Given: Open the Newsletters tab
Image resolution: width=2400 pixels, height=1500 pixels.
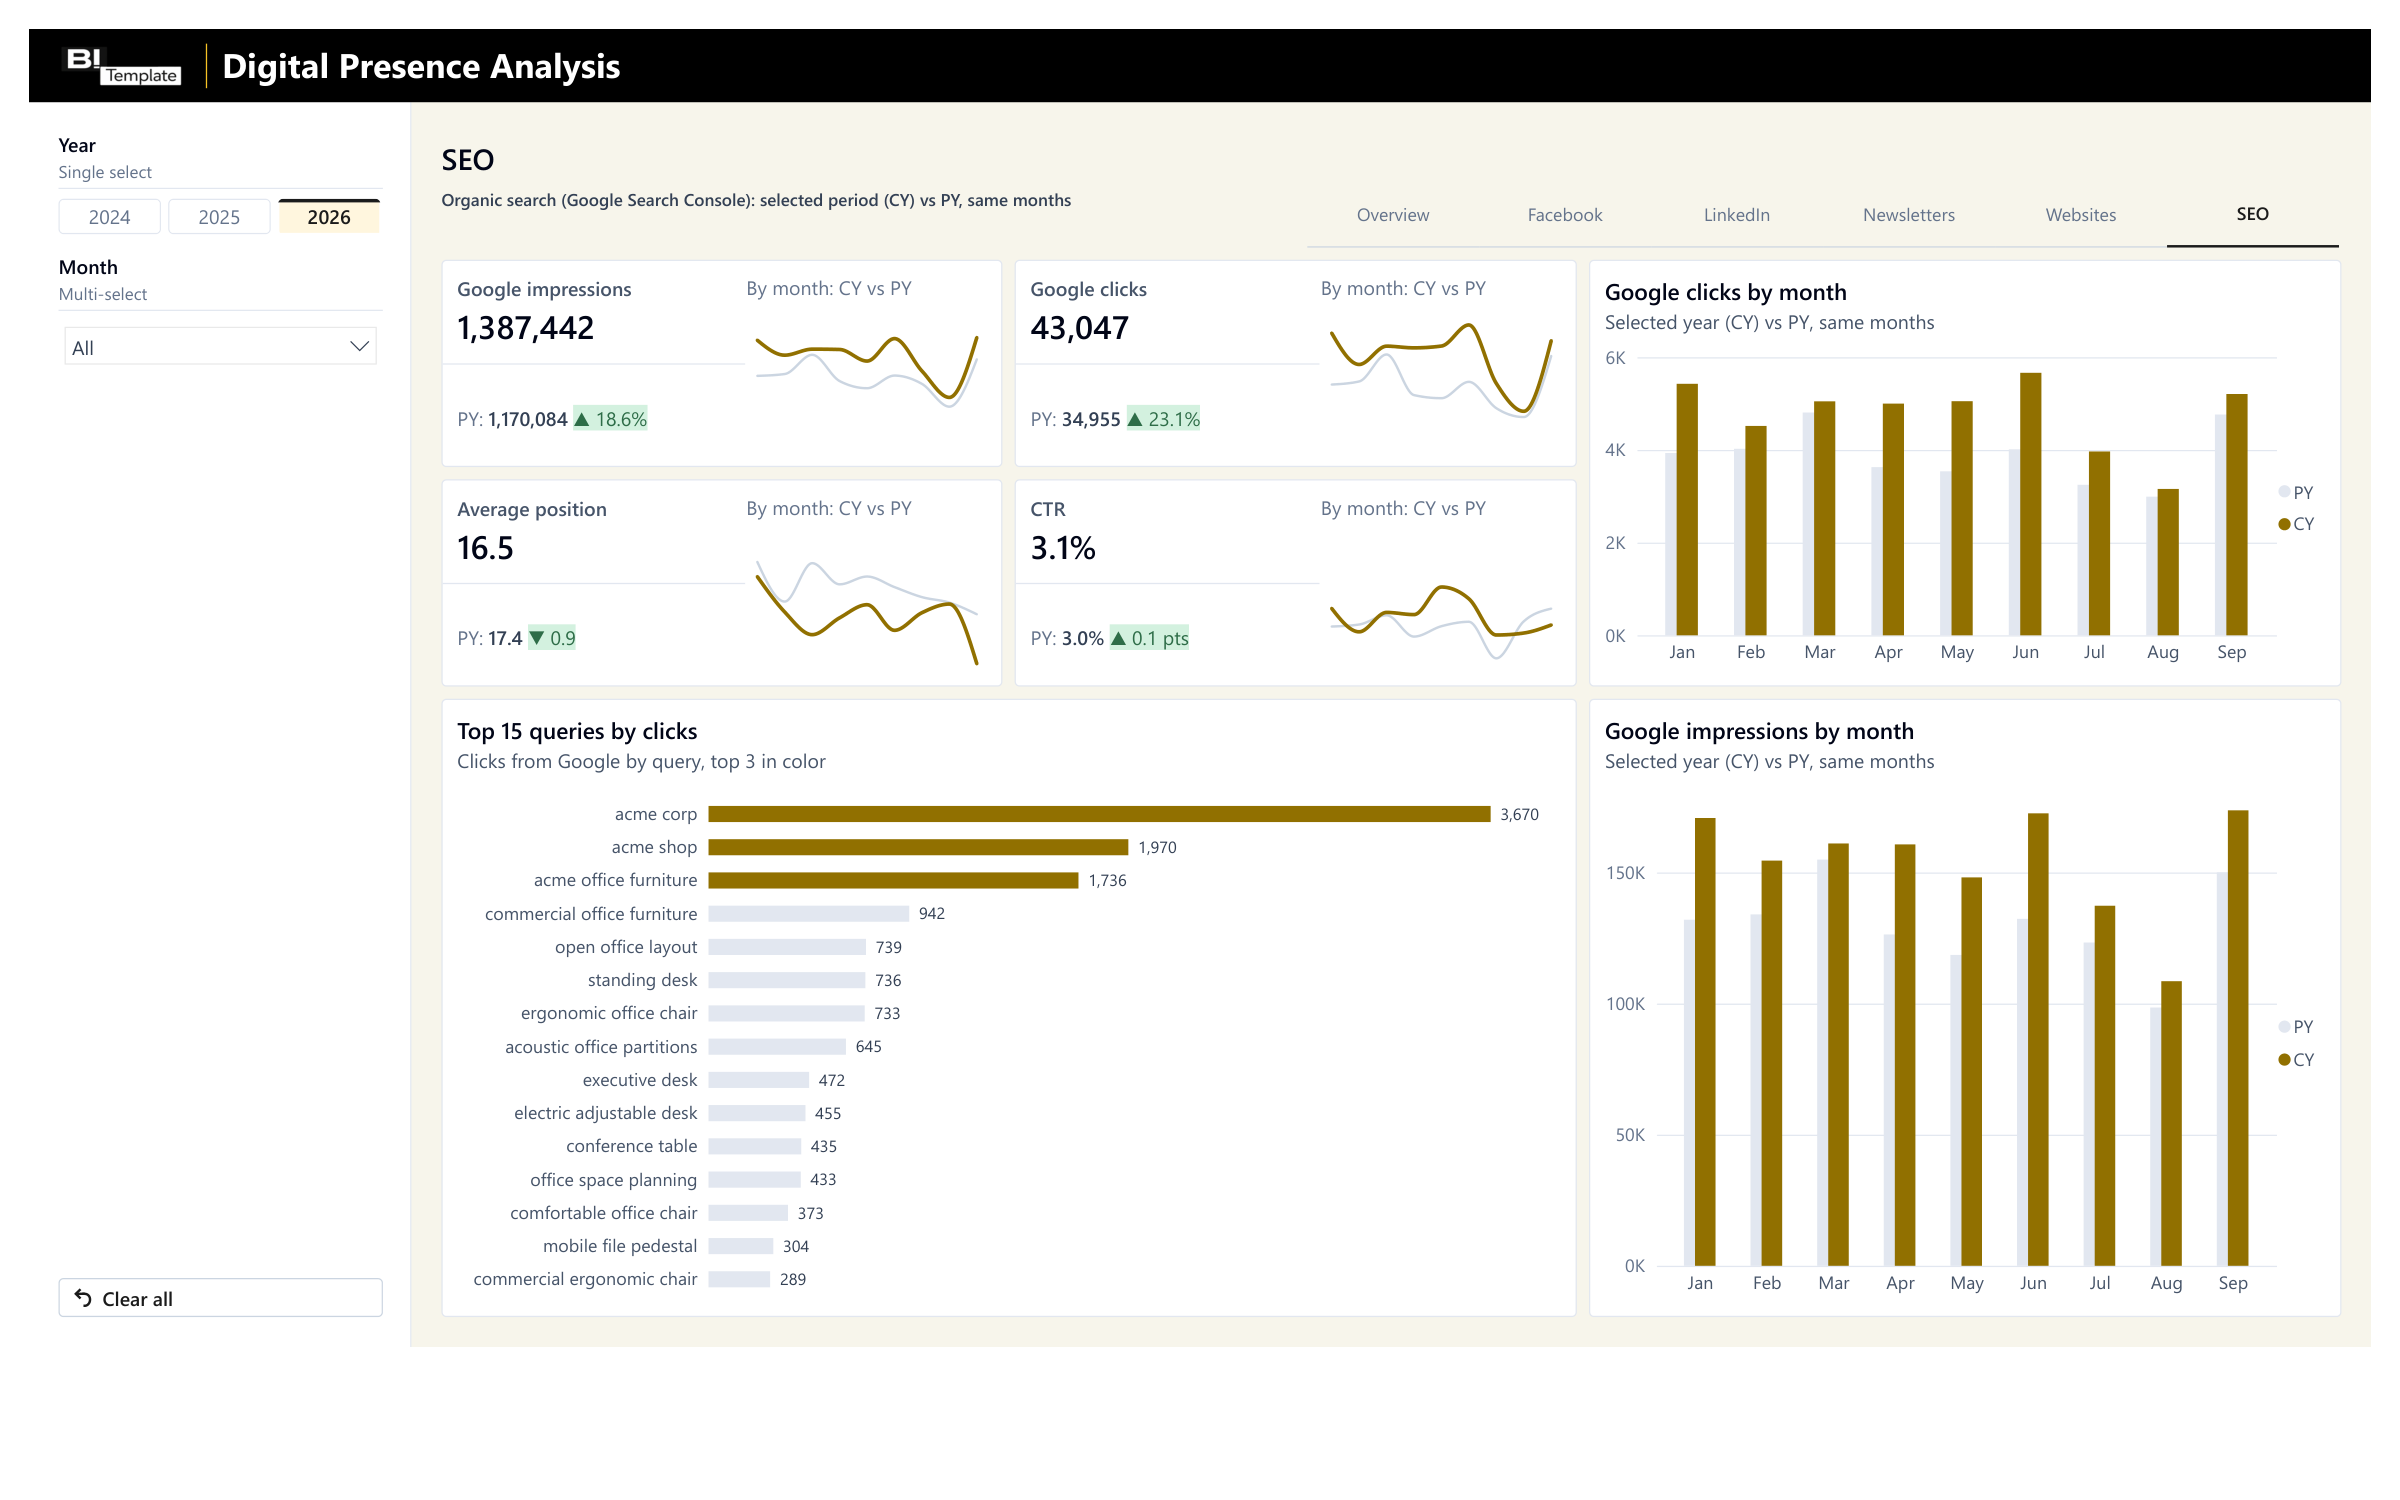Looking at the screenshot, I should (x=1909, y=215).
